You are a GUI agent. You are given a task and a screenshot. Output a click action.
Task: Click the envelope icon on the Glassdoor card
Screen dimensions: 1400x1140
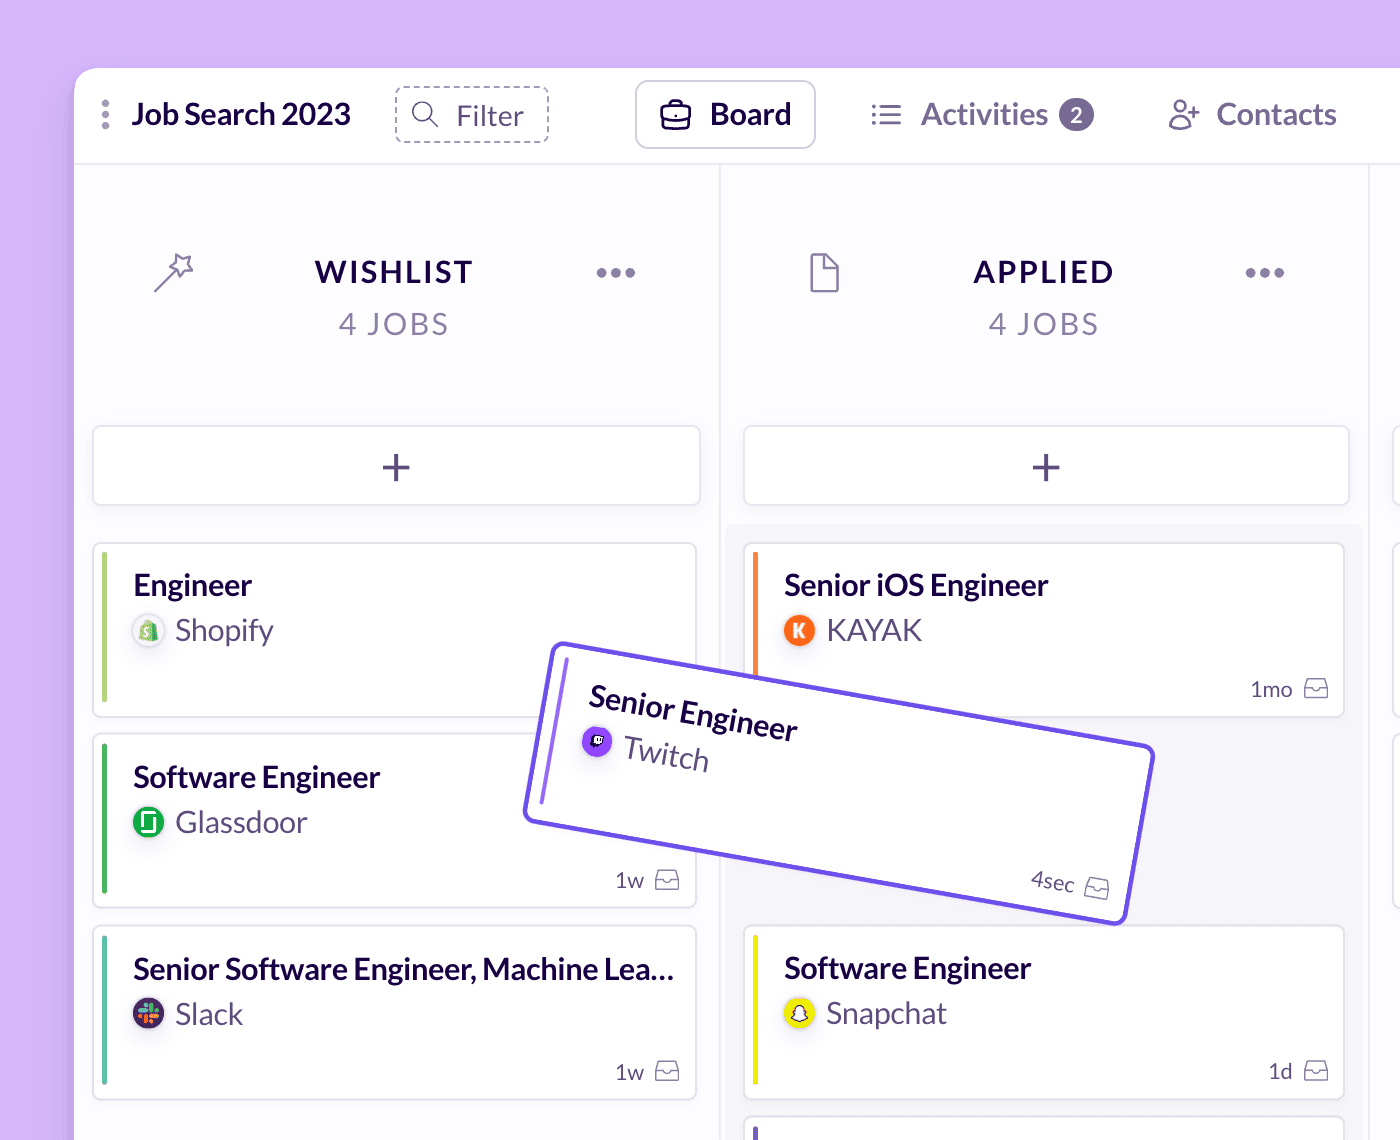pyautogui.click(x=667, y=879)
